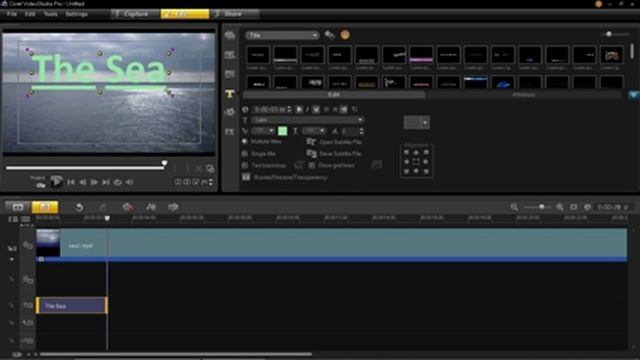Open the font face dropdown
Viewport: 640px width, 360px height.
tap(307, 120)
